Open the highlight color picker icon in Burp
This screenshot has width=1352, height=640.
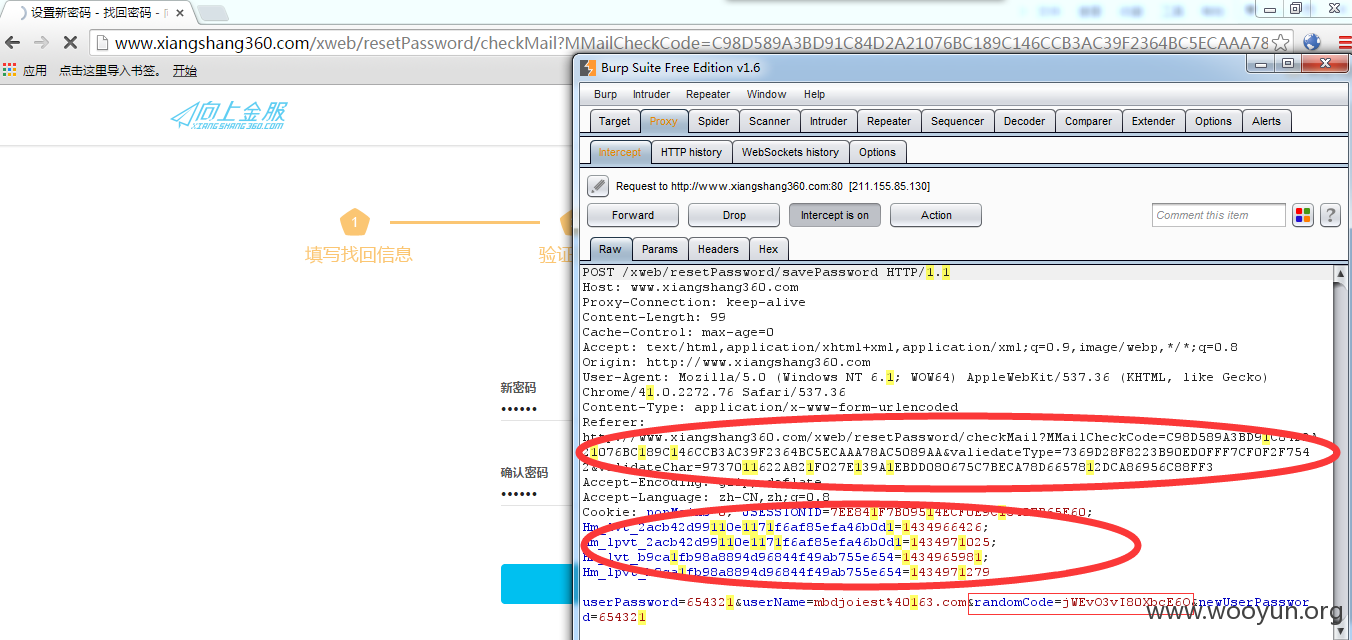[x=1302, y=215]
